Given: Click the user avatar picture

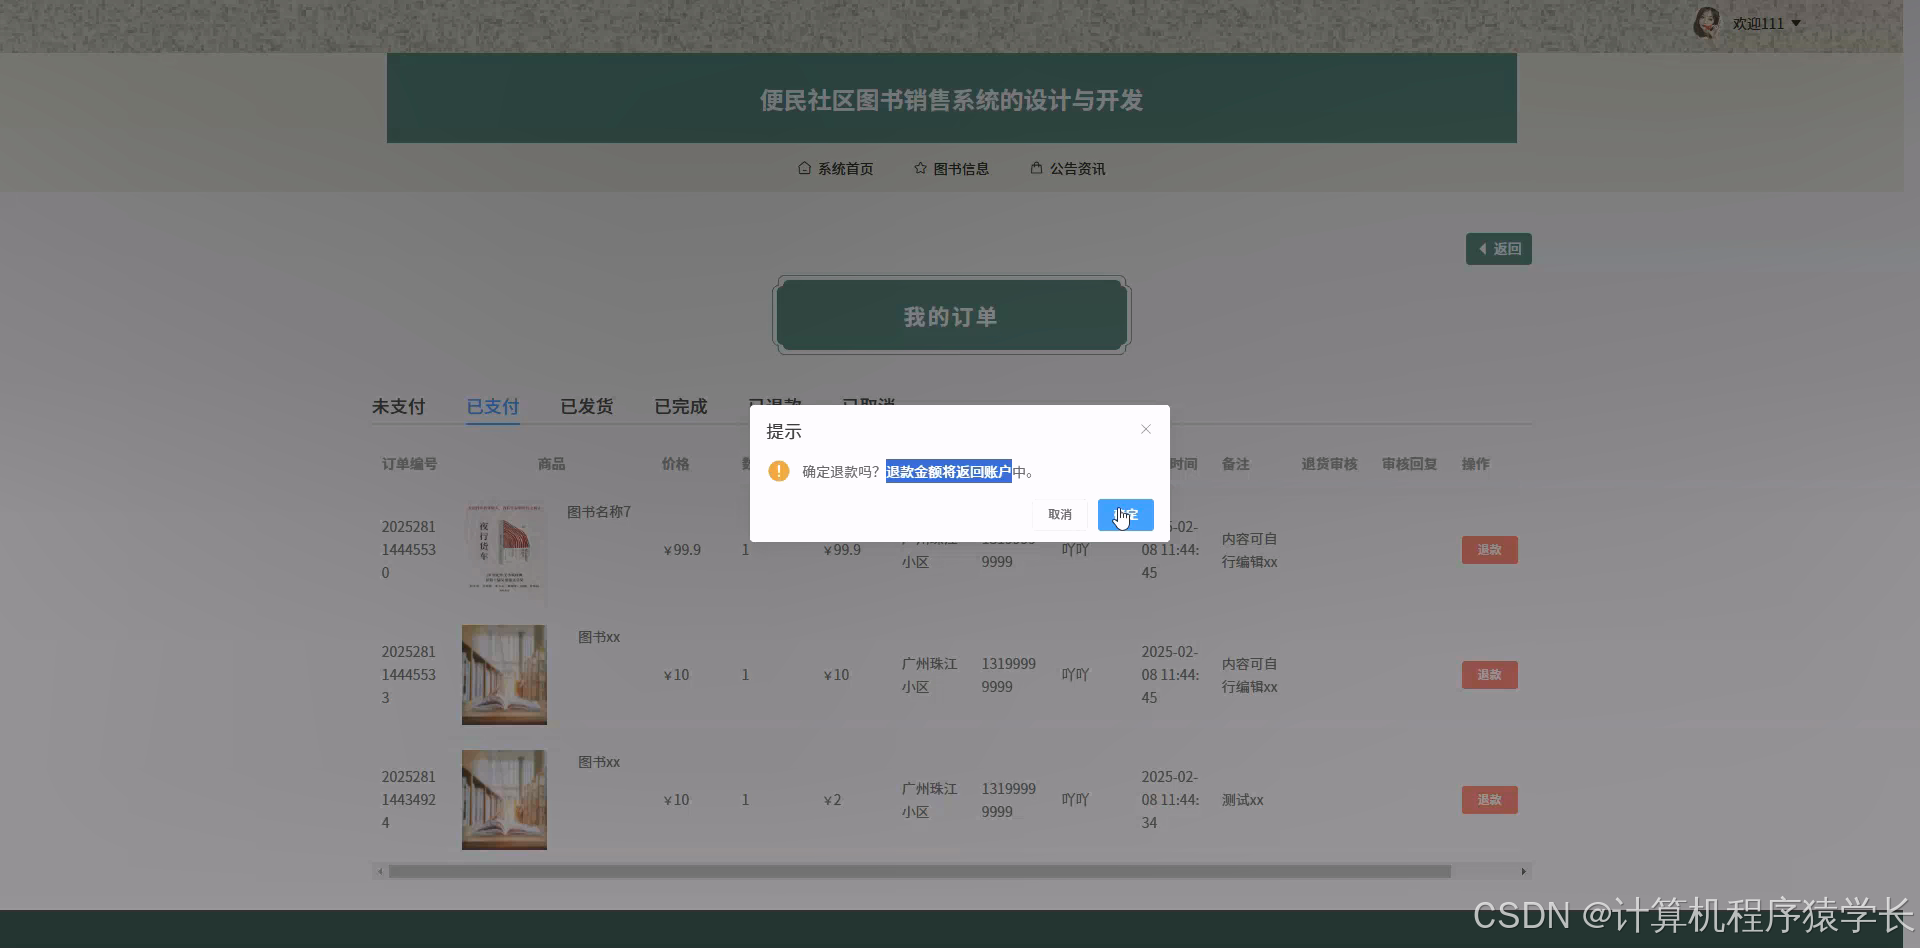Looking at the screenshot, I should [1707, 22].
